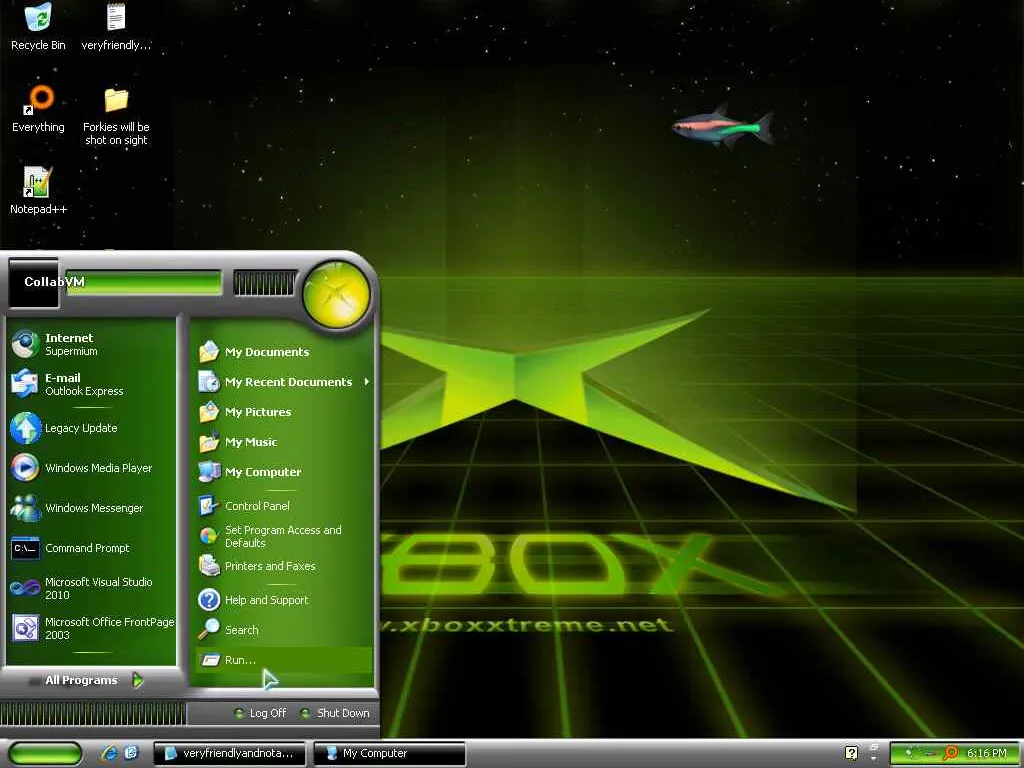The width and height of the screenshot is (1024, 768).
Task: Open the Recycle Bin desktop icon
Action: 38,27
